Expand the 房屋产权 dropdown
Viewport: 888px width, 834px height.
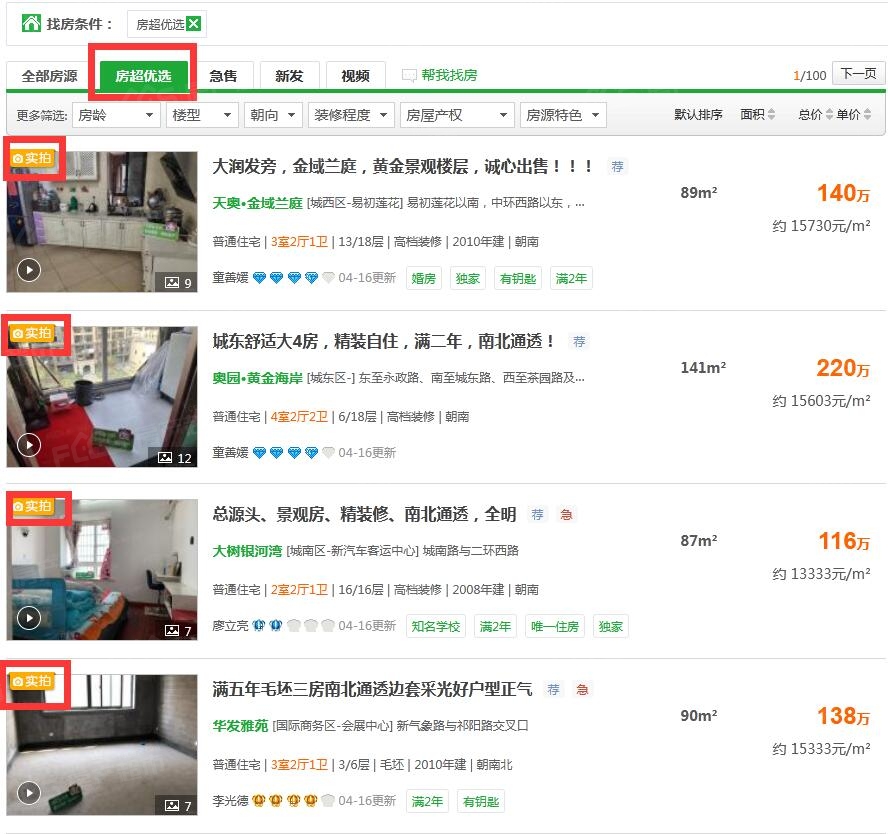coord(457,115)
